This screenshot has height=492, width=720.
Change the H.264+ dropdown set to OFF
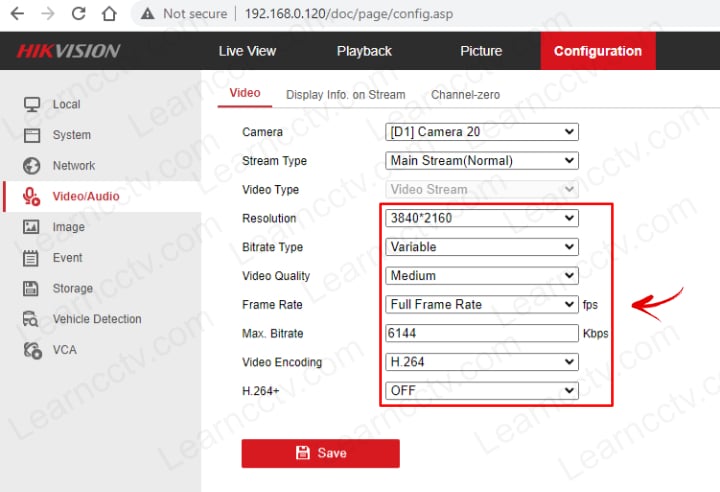[482, 391]
